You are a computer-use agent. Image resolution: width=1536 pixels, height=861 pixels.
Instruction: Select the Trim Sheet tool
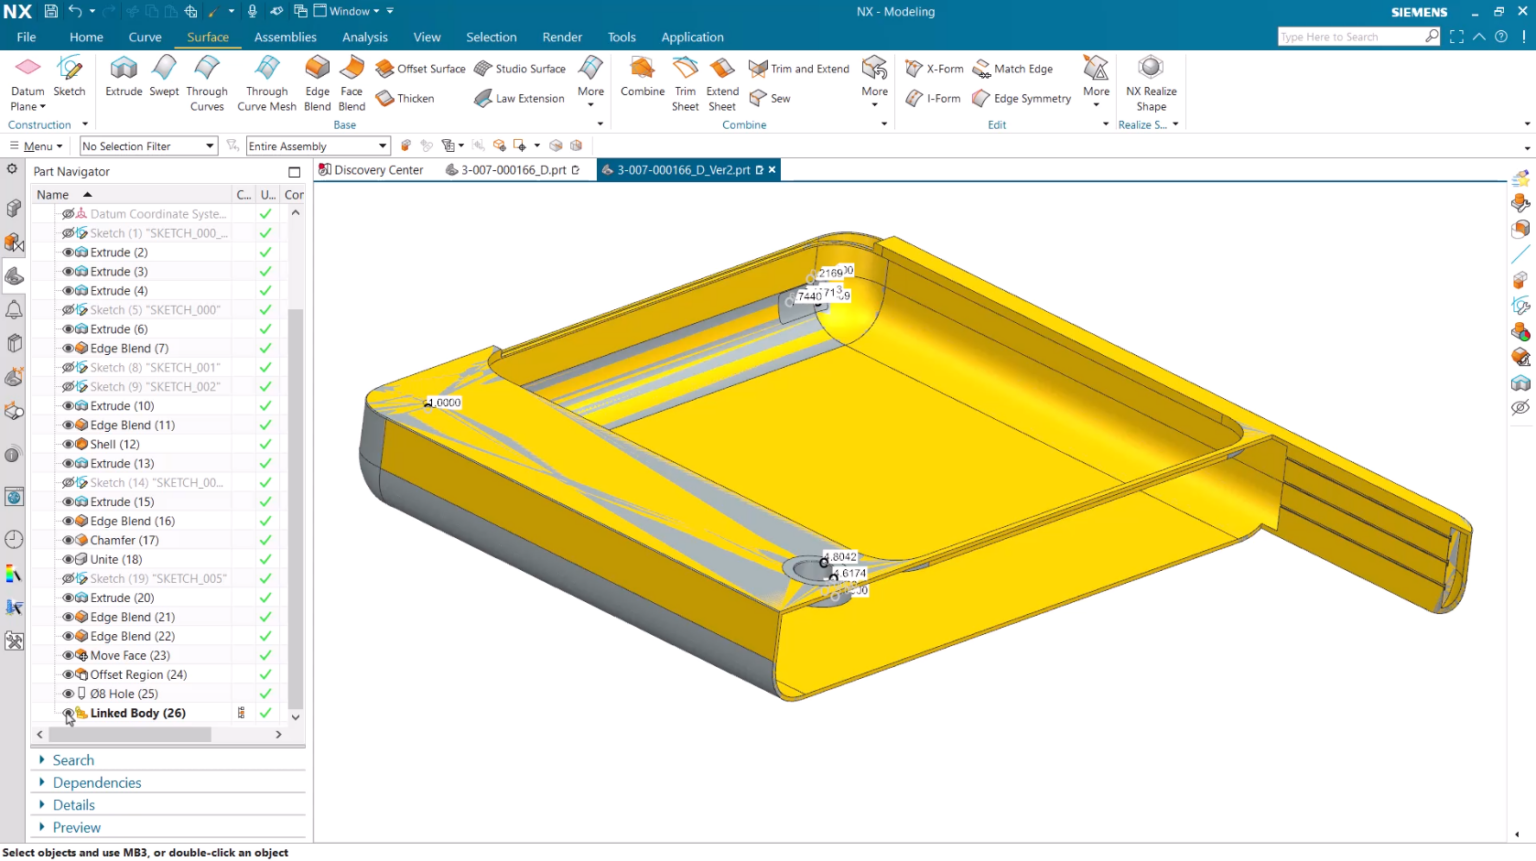coord(685,82)
